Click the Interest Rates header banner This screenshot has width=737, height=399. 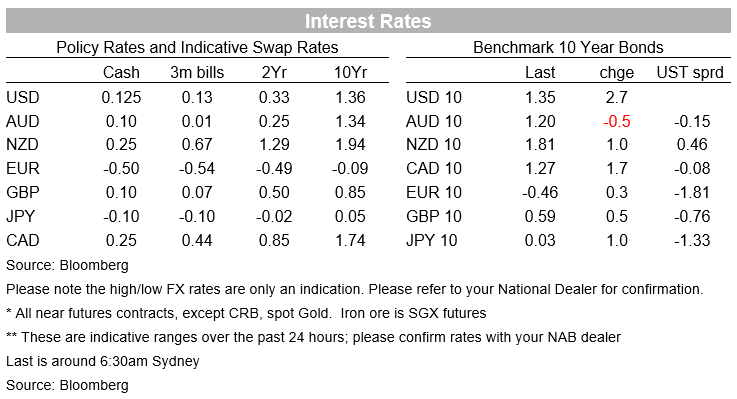click(368, 21)
